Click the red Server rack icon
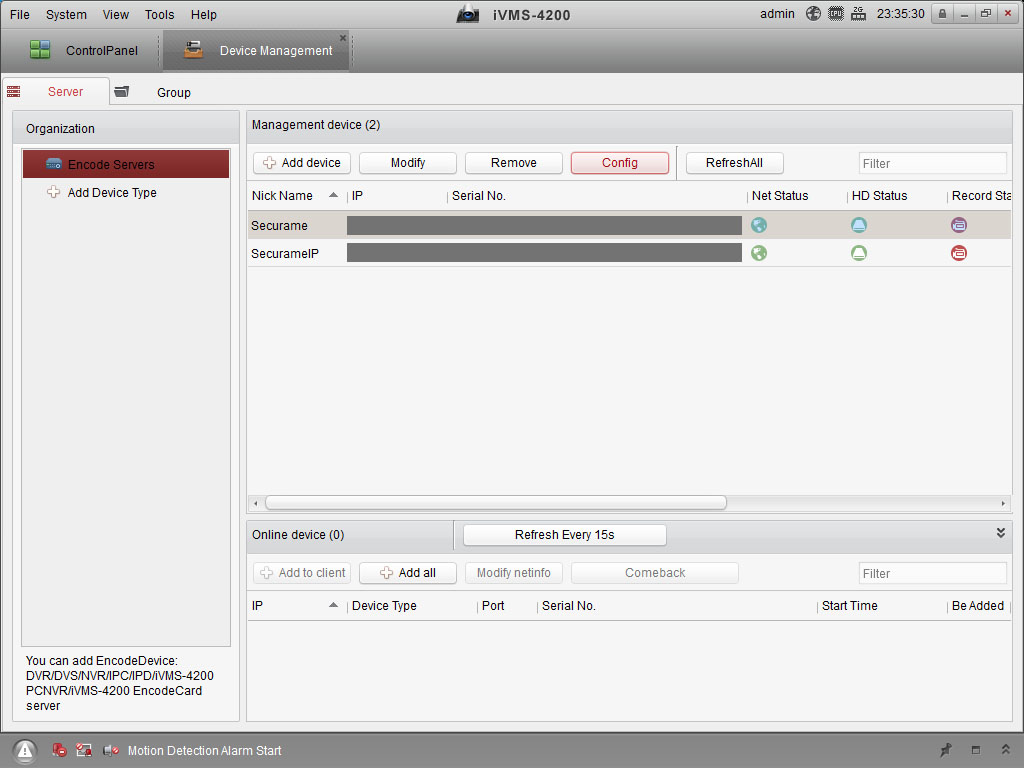The width and height of the screenshot is (1024, 768). [14, 91]
